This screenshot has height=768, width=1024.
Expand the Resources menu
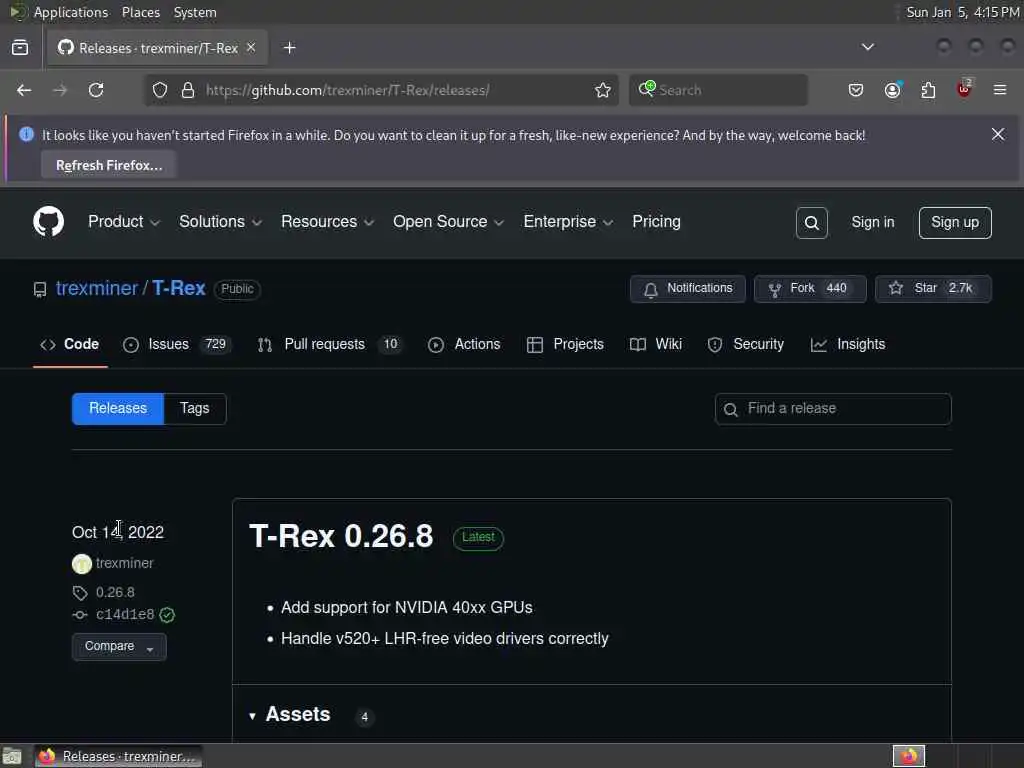[x=327, y=222]
